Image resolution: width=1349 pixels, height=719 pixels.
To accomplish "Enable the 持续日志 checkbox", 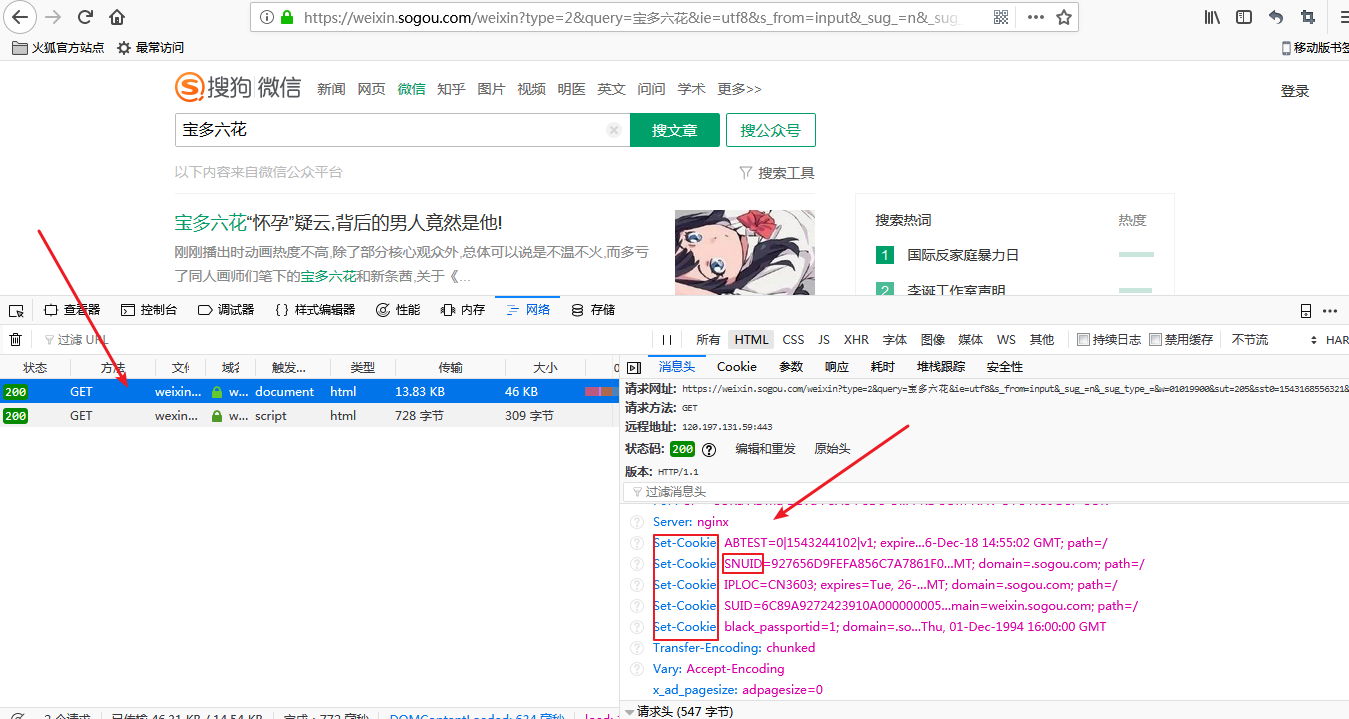I will pos(1083,340).
